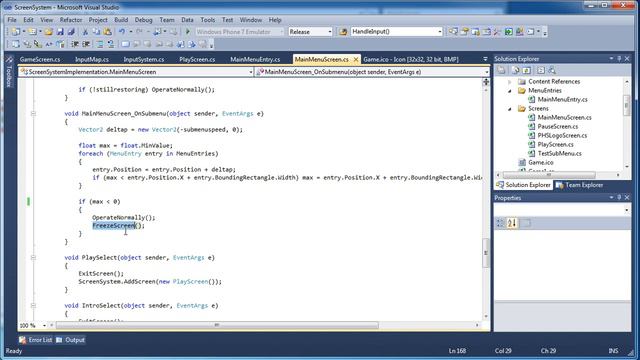Switch to the PlayScreen.cs tab
The image size is (640, 360).
[197, 59]
